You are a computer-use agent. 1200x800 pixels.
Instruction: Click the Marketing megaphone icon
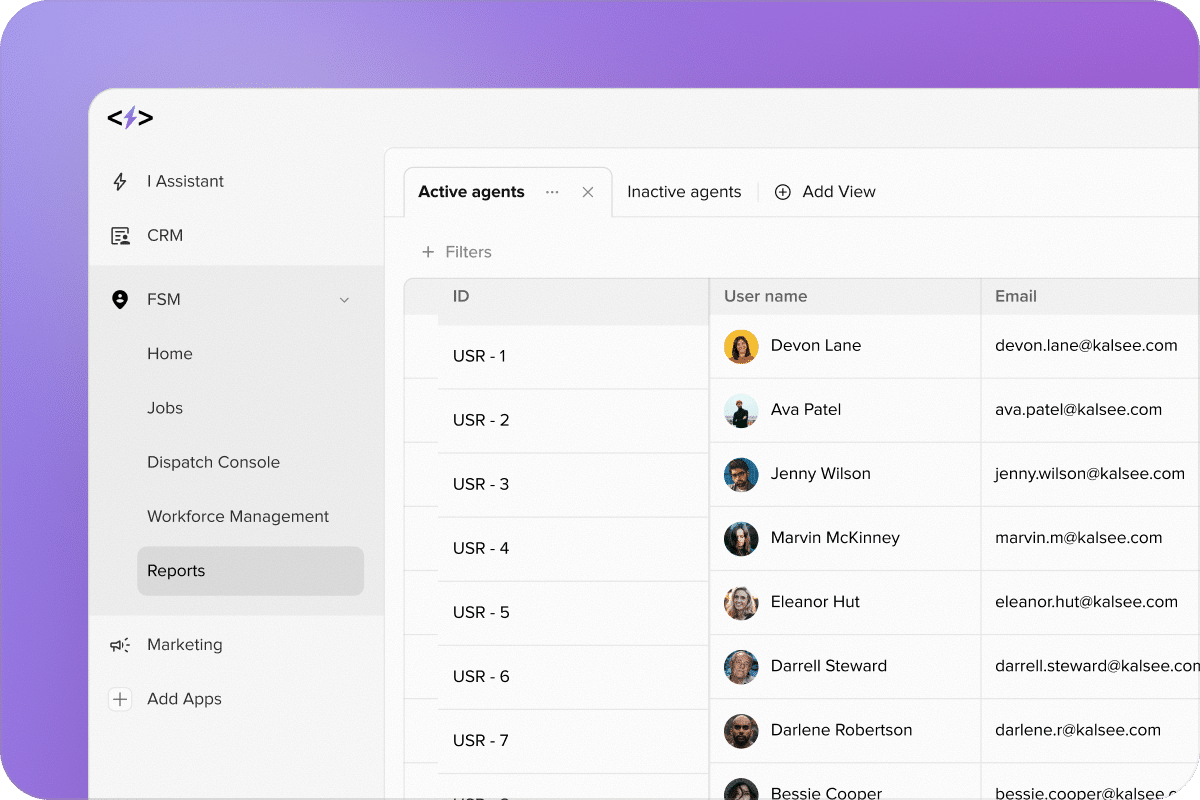(120, 645)
